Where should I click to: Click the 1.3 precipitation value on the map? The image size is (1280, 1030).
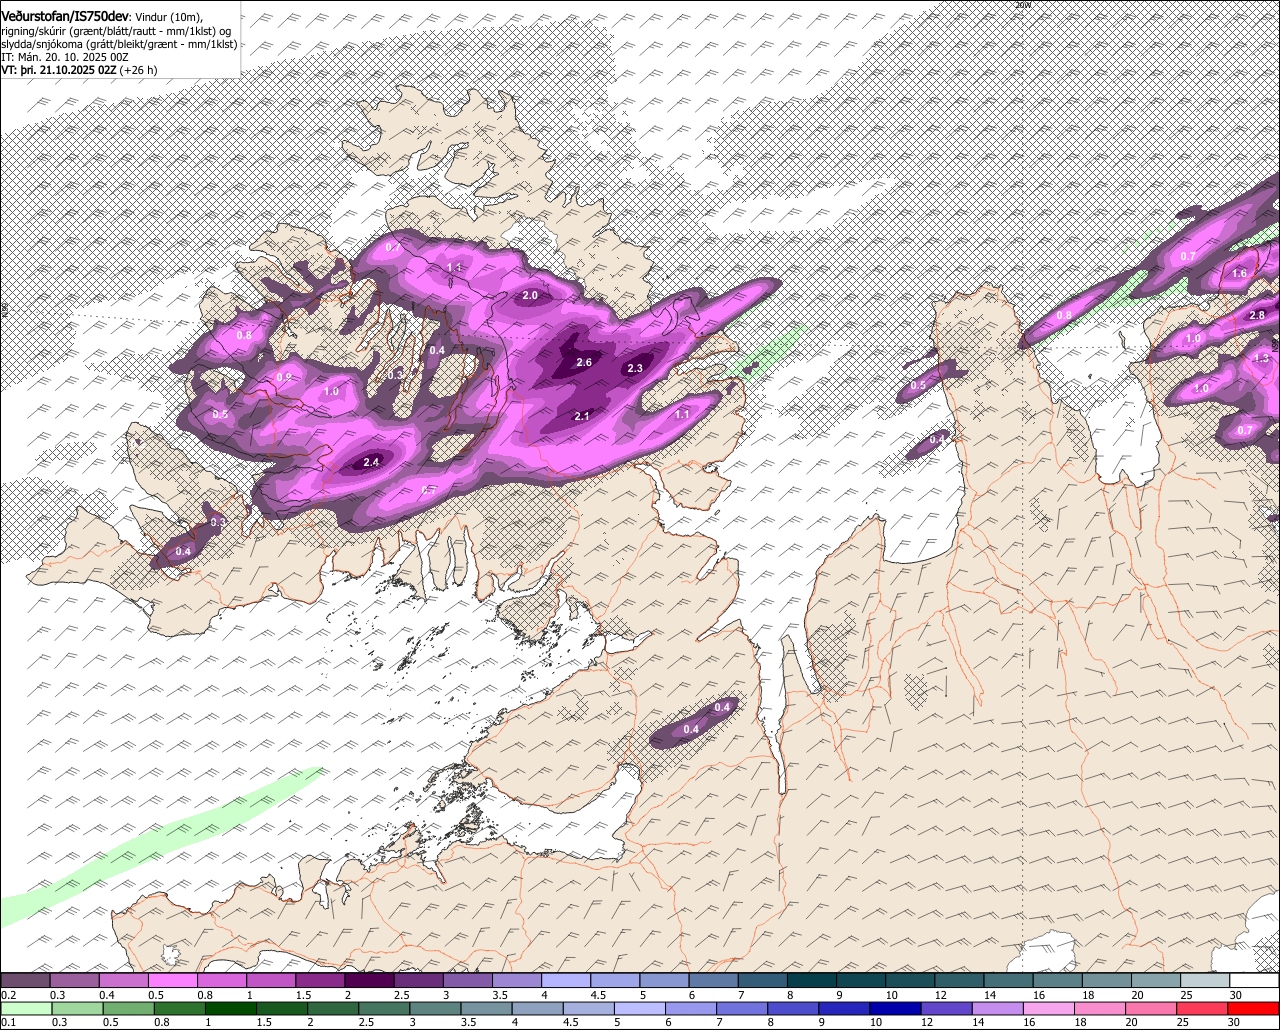click(x=1261, y=358)
